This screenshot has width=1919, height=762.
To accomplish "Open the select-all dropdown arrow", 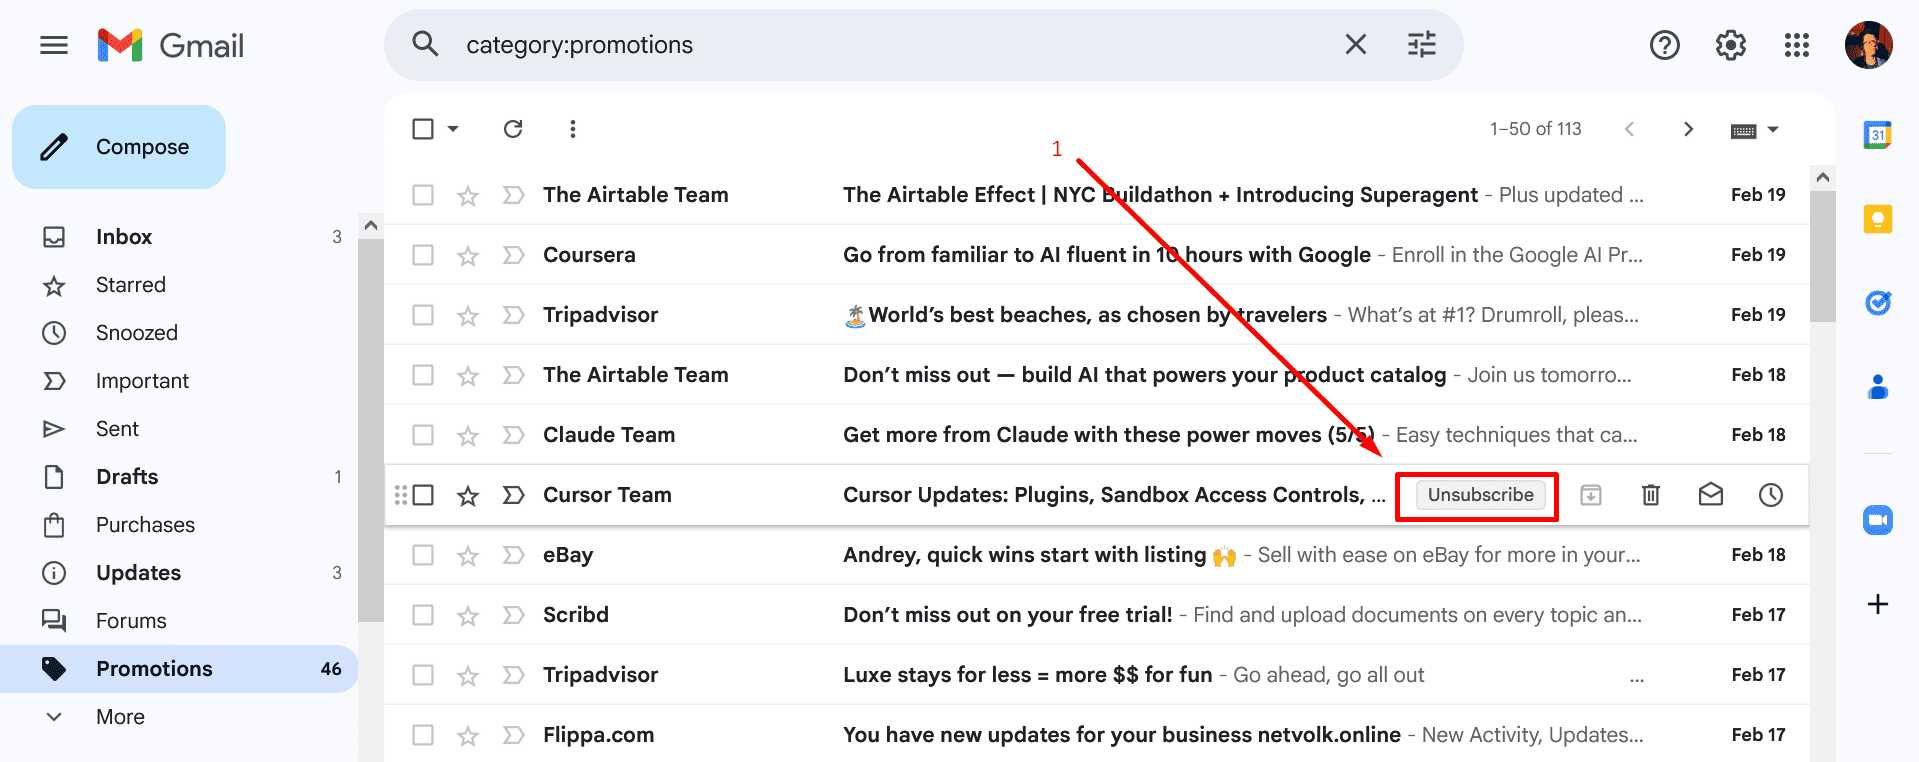I will (x=452, y=128).
